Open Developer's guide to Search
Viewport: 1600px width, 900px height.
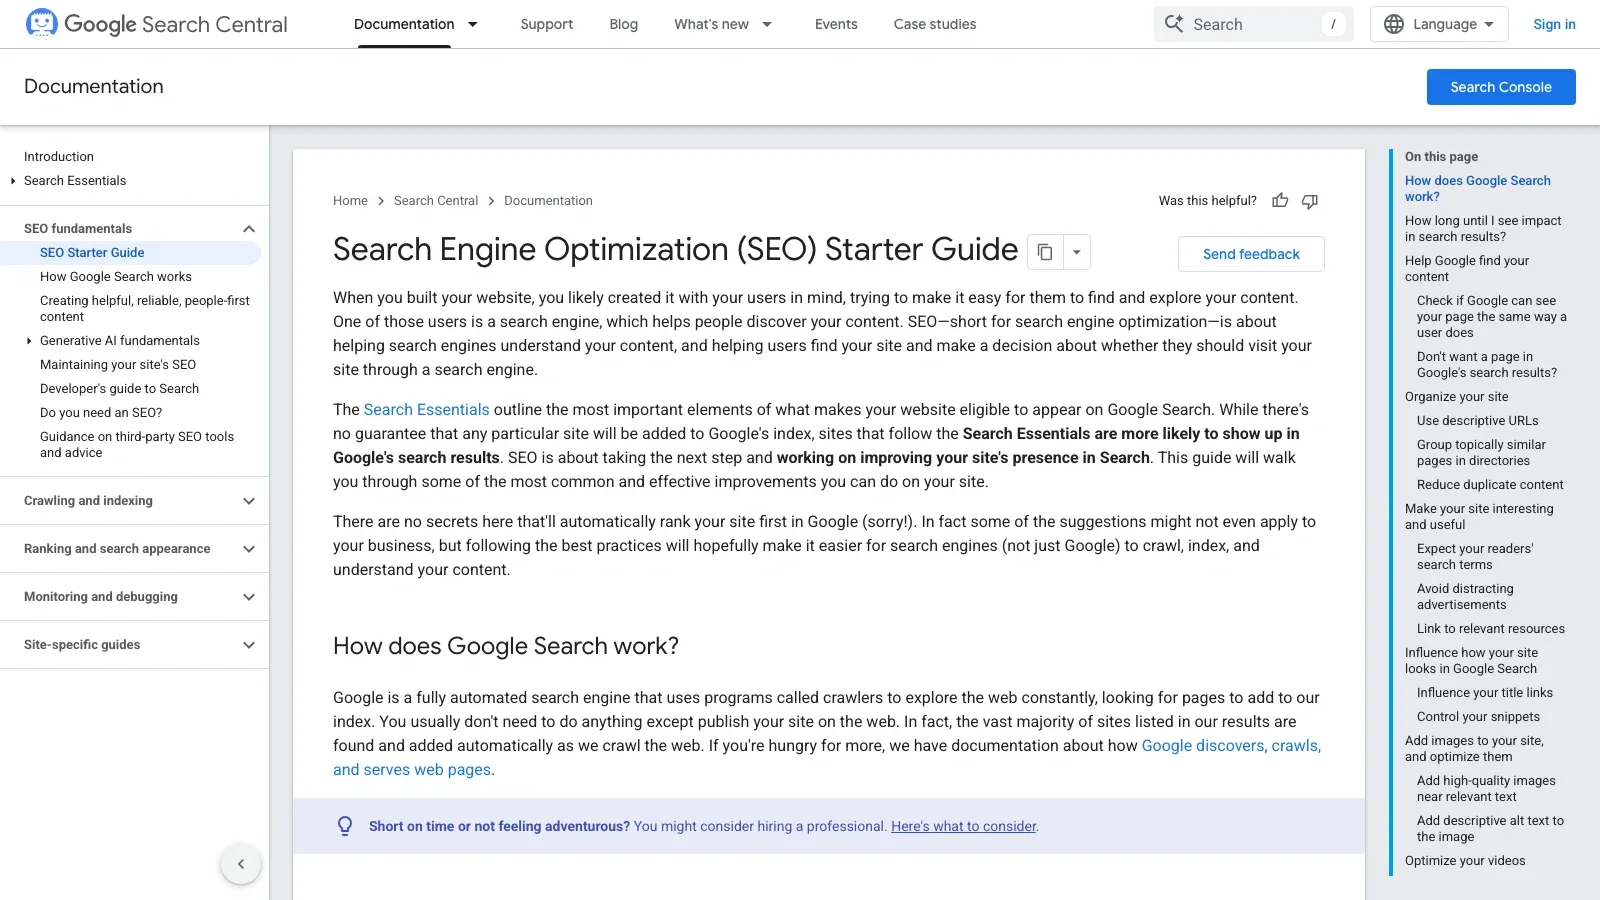119,389
